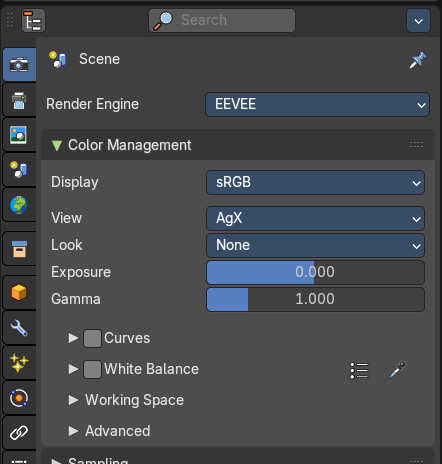
Task: Open the Display sRGB dropdown
Action: click(x=315, y=183)
